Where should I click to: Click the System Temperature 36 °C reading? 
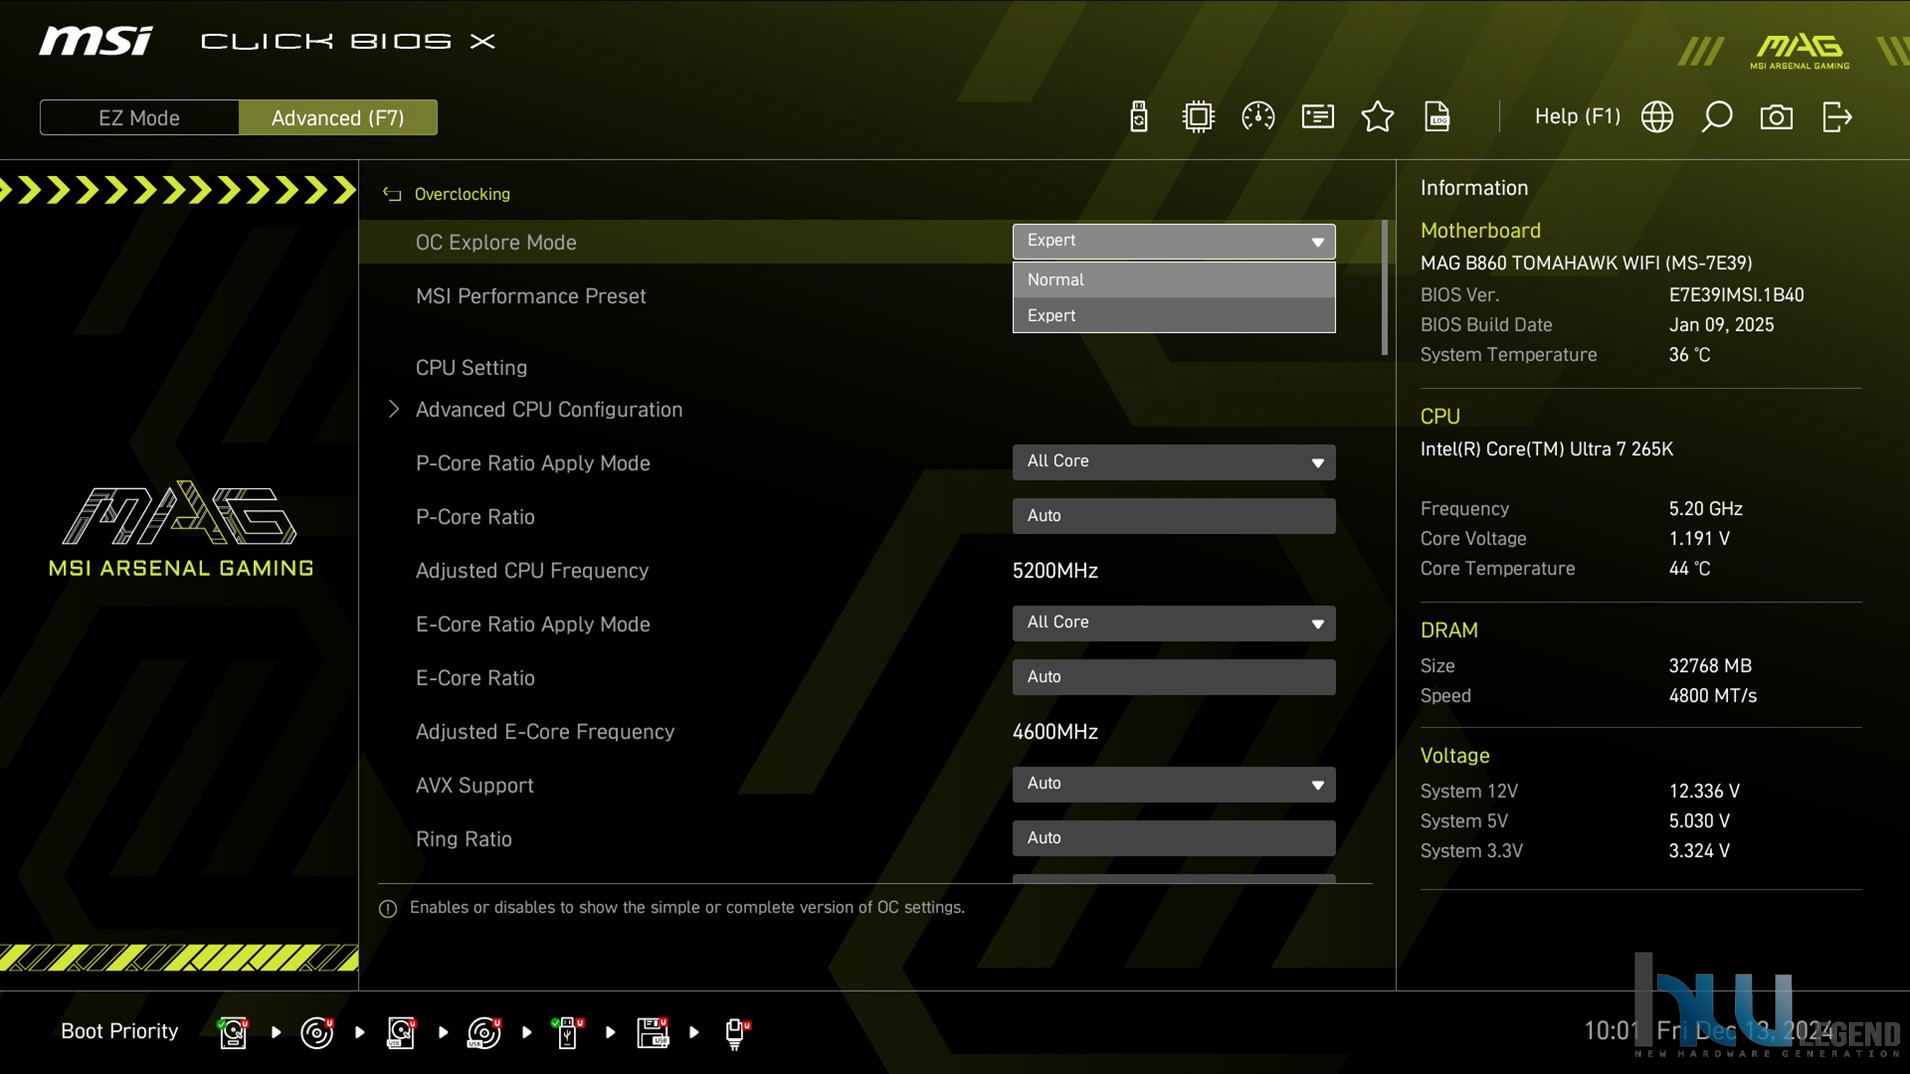click(1689, 355)
